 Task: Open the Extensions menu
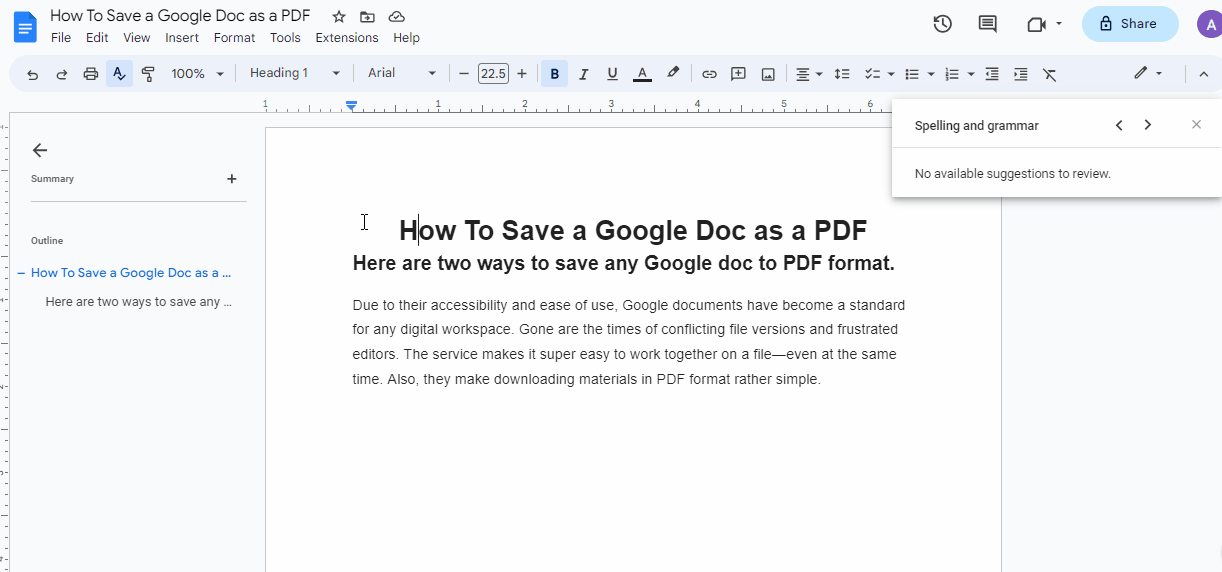tap(347, 38)
